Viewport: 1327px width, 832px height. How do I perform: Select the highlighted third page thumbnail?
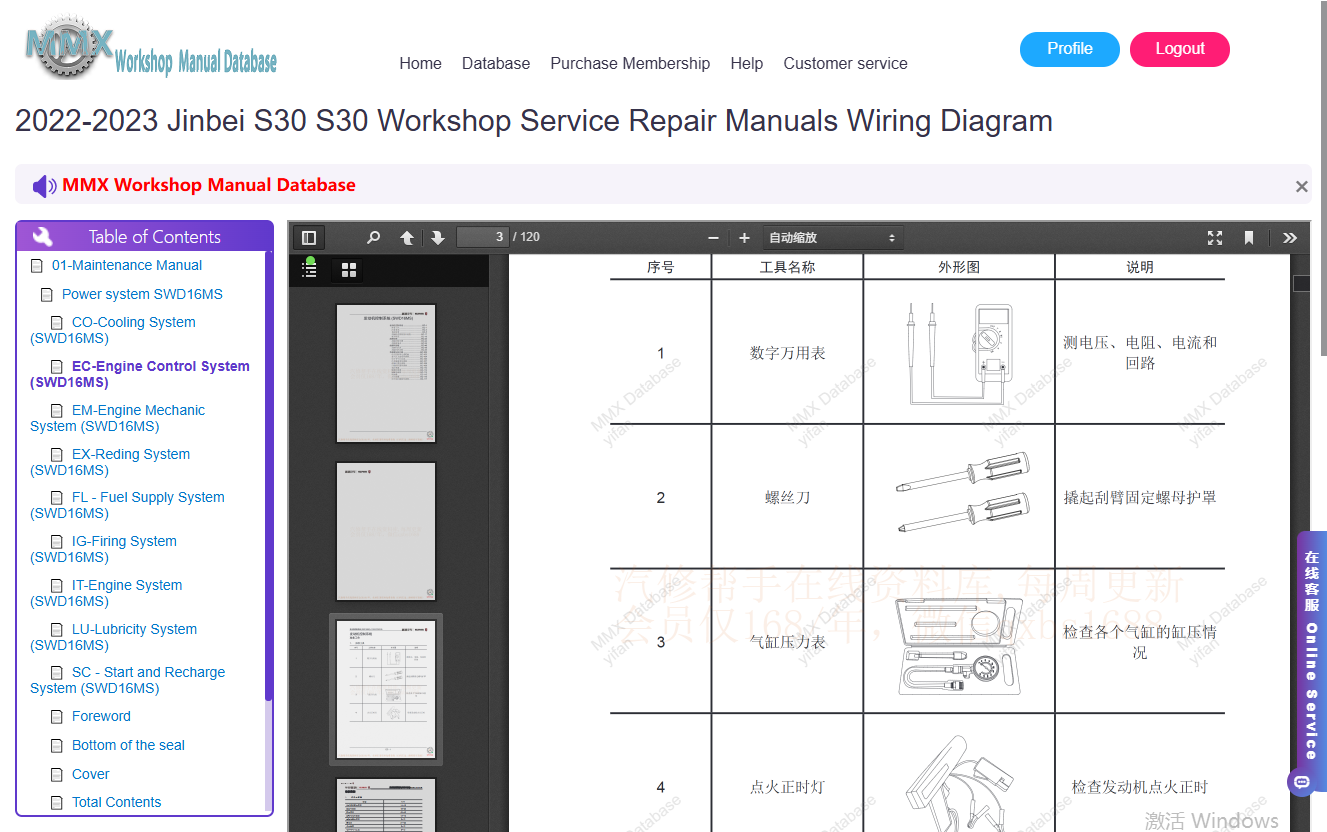386,689
